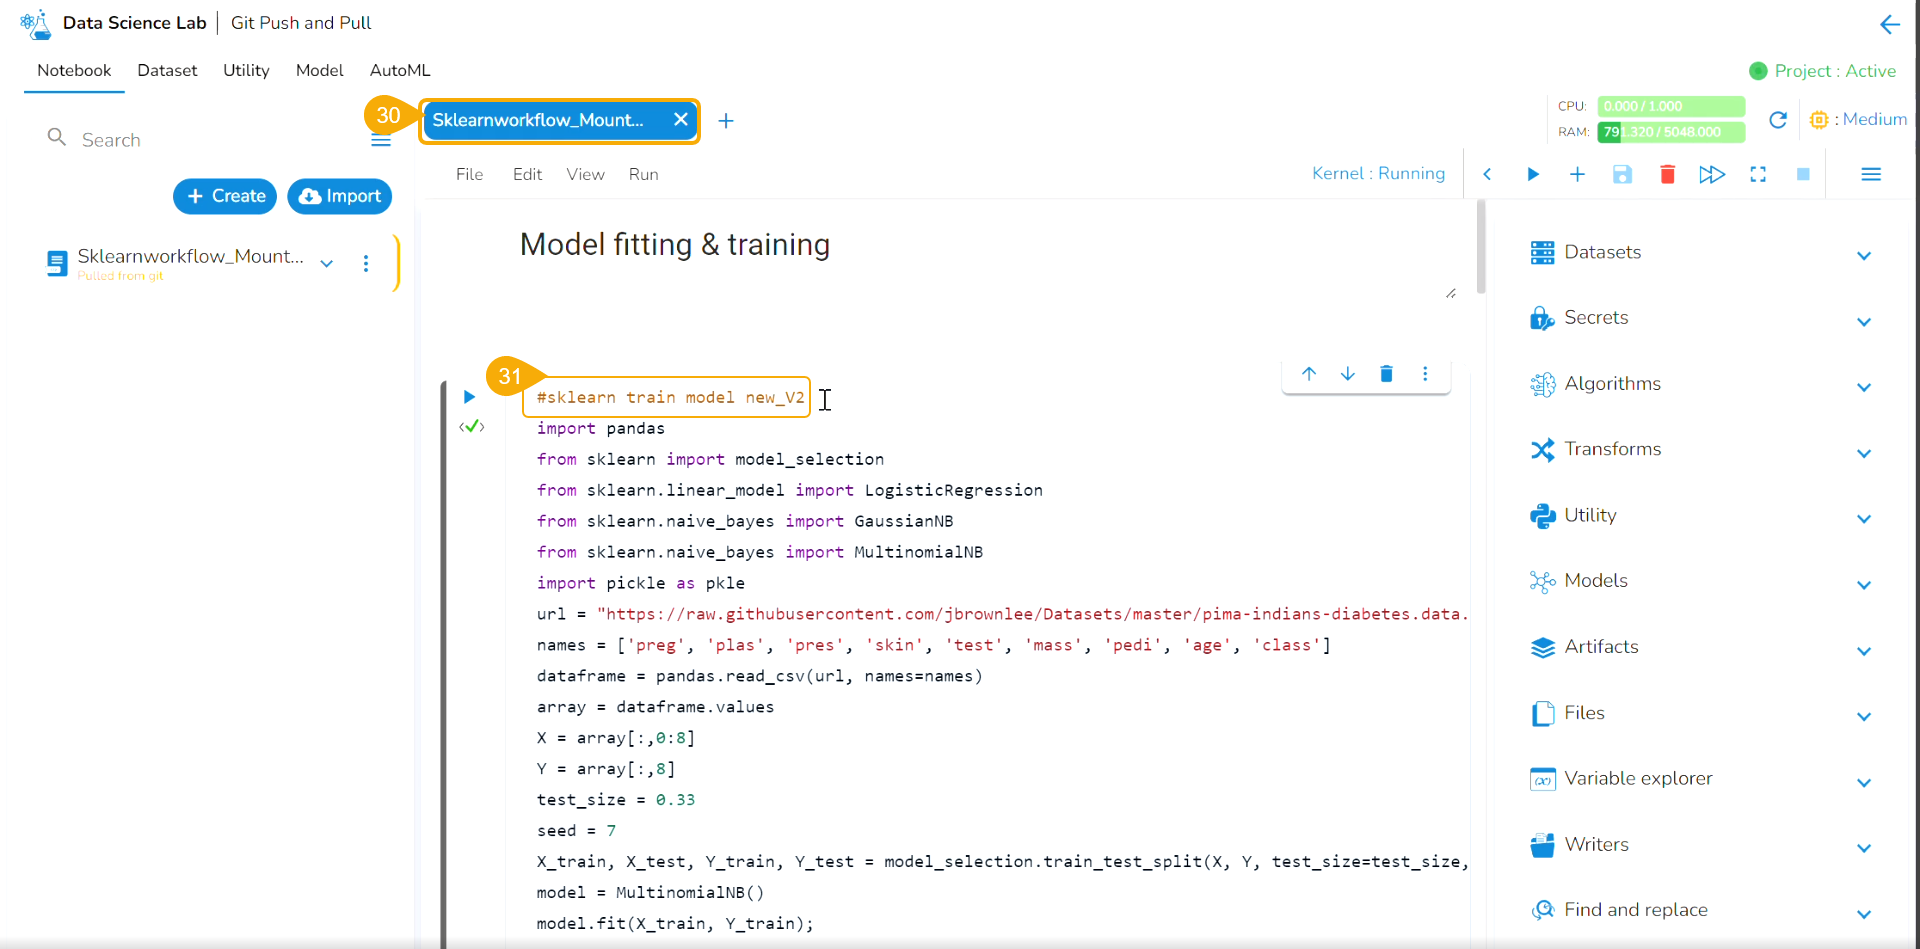Toggle the right-side panel hamburger menu
This screenshot has height=949, width=1920.
click(1871, 174)
